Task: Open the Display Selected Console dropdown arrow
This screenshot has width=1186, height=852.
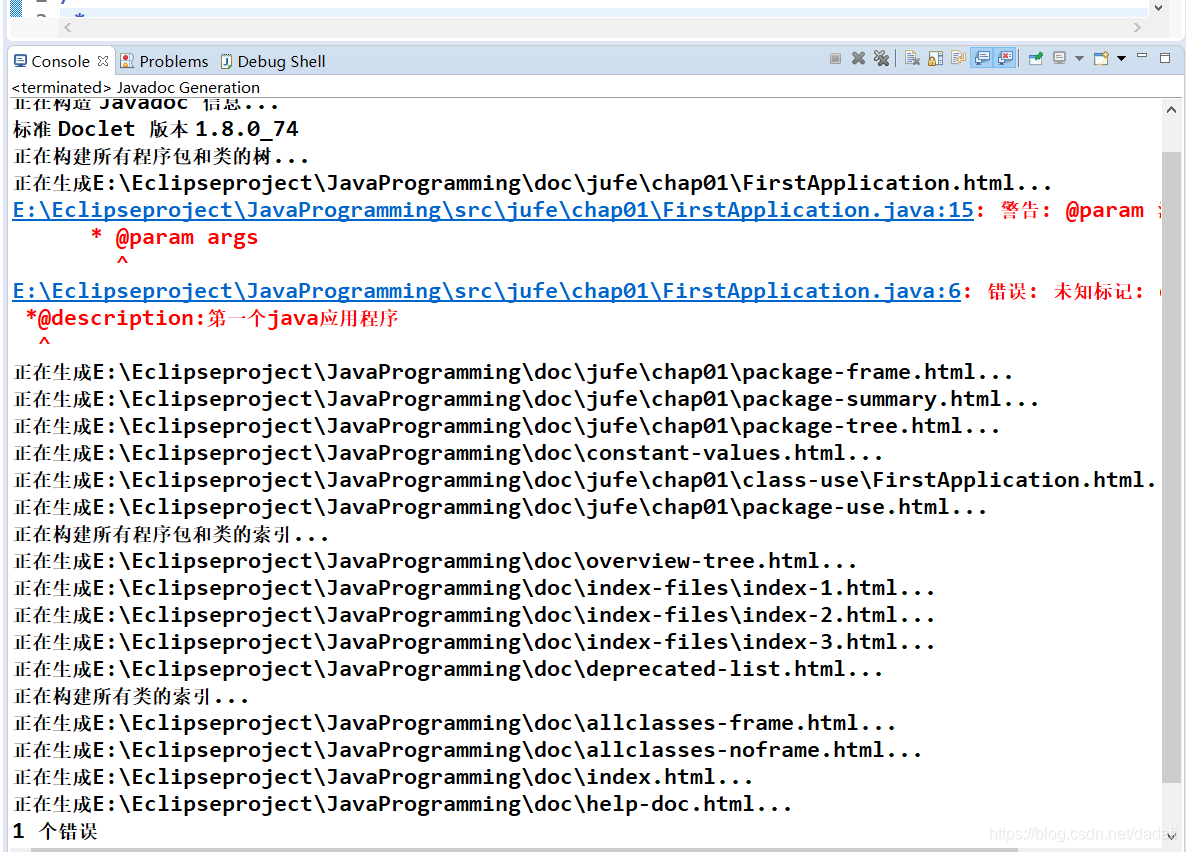Action: [1079, 58]
